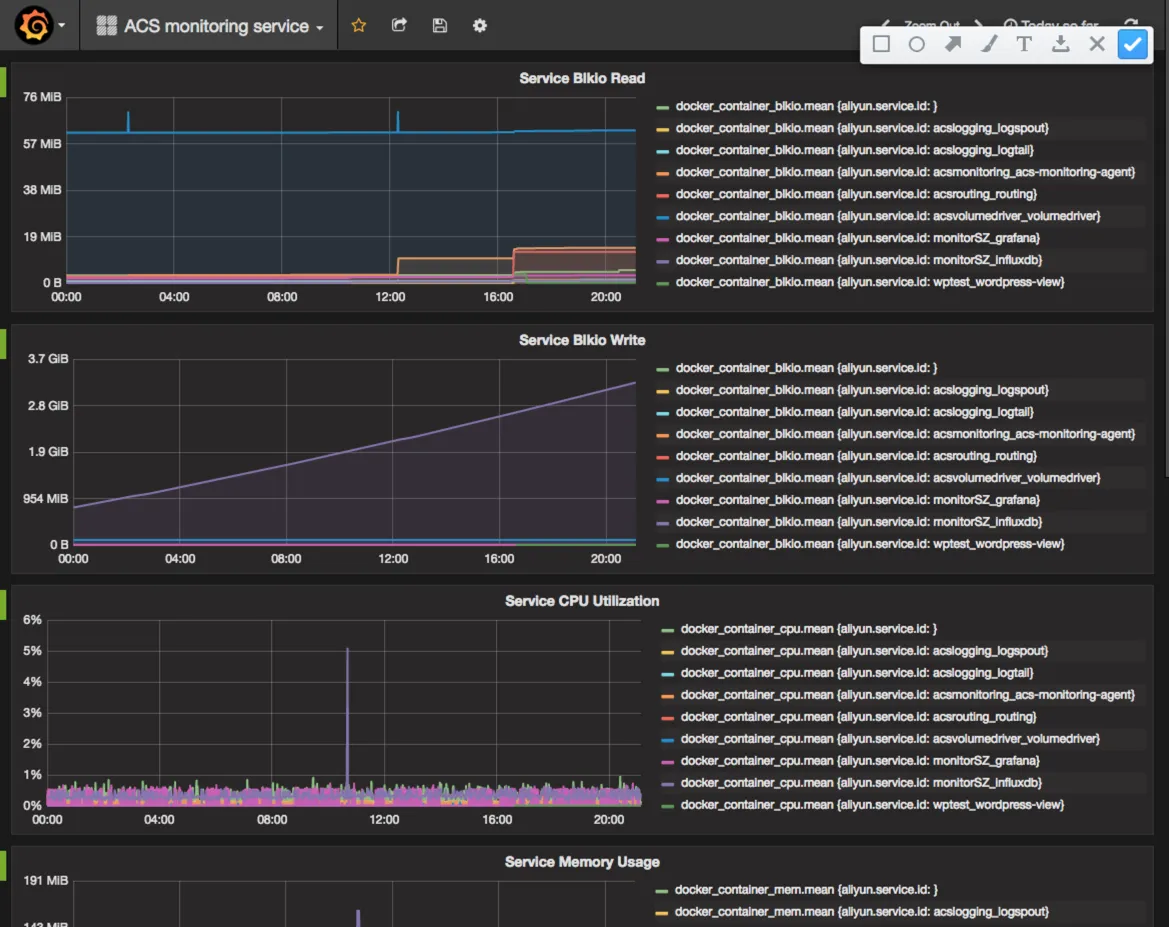The image size is (1169, 927).
Task: Click the 191 MiB axis label in Memory Usage
Action: point(45,881)
